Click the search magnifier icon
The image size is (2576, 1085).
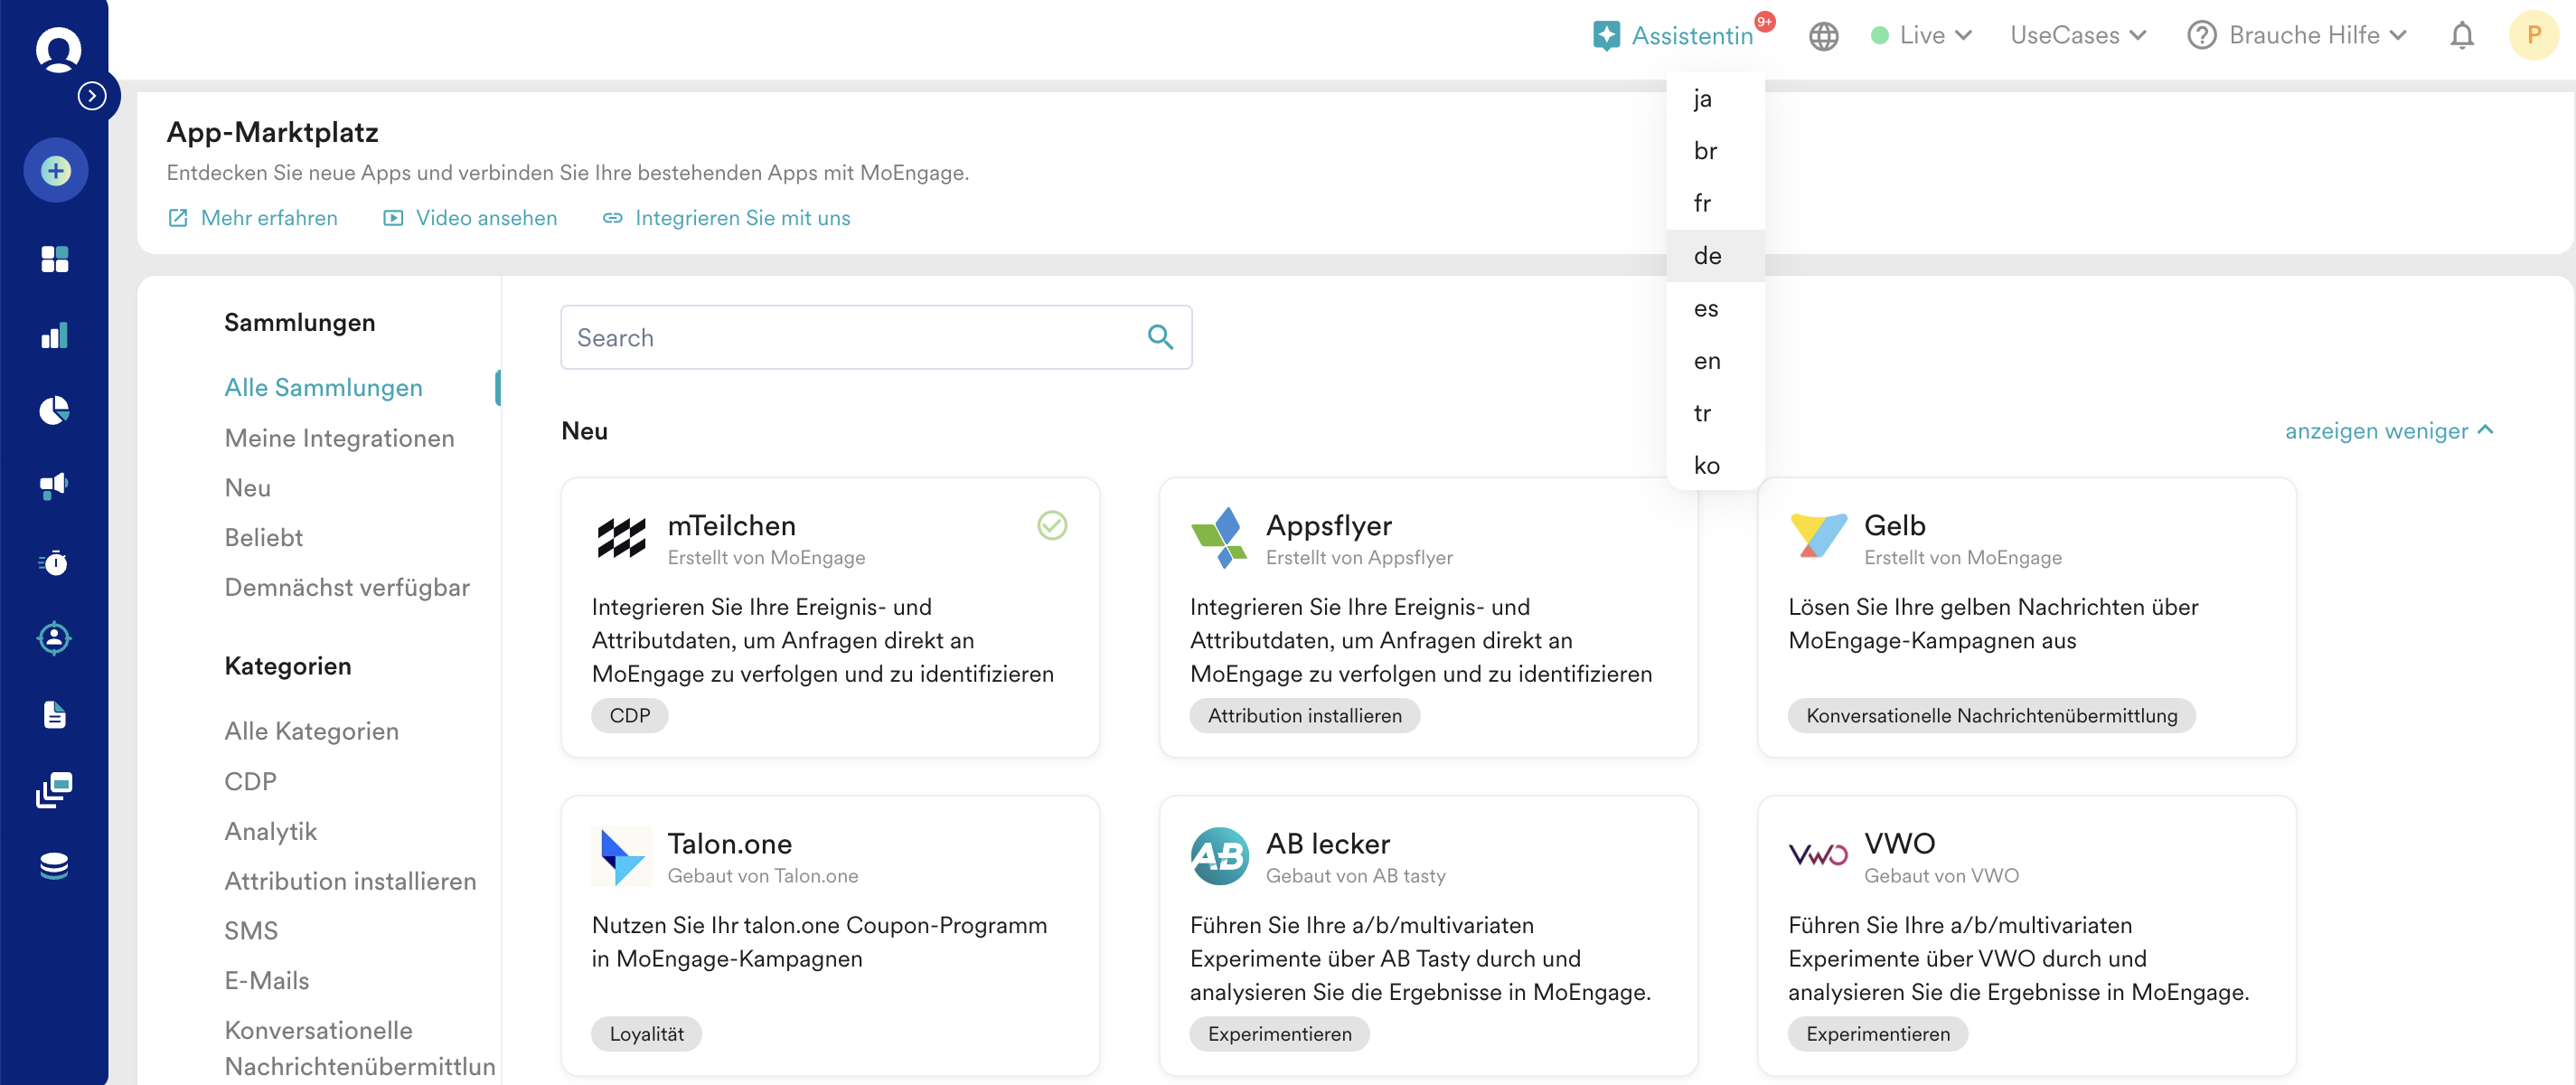click(x=1159, y=337)
